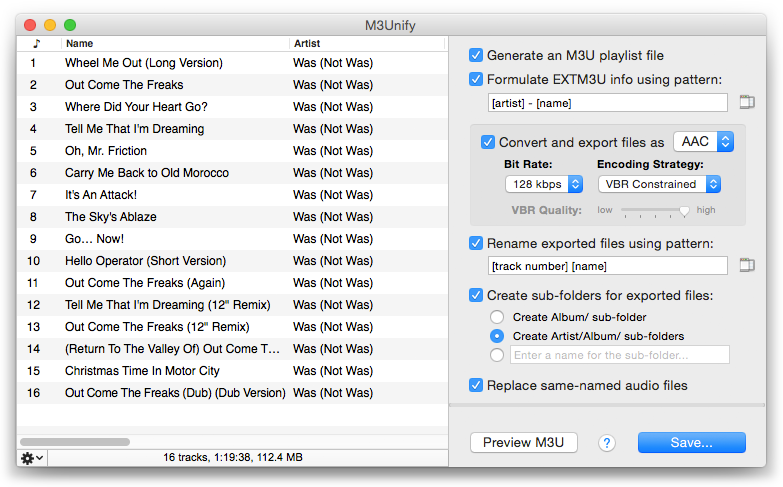Toggle Replace same-named audio files checkbox
Image resolution: width=783 pixels, height=487 pixels.
pos(476,385)
